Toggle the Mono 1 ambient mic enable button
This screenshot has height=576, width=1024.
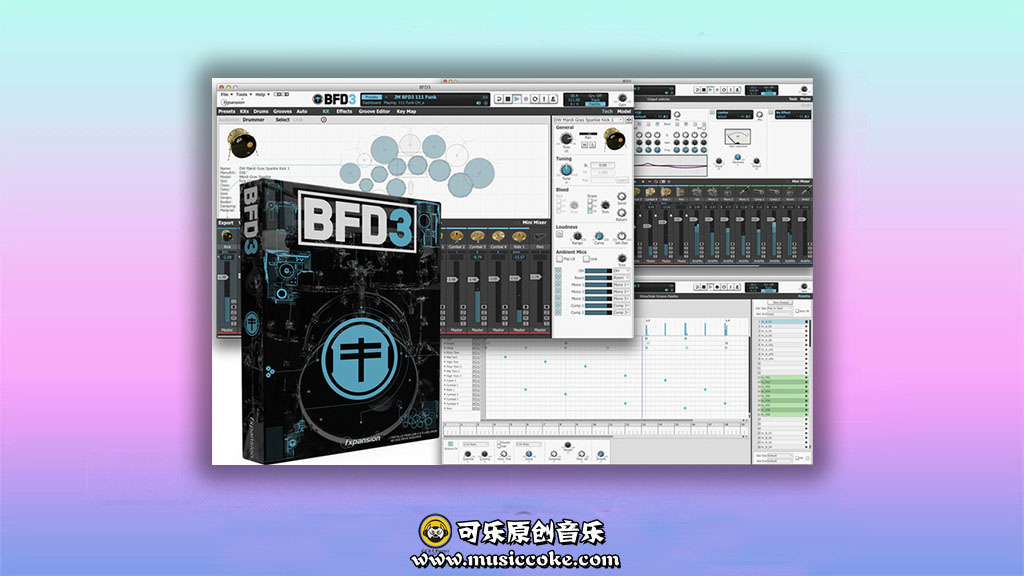point(558,285)
